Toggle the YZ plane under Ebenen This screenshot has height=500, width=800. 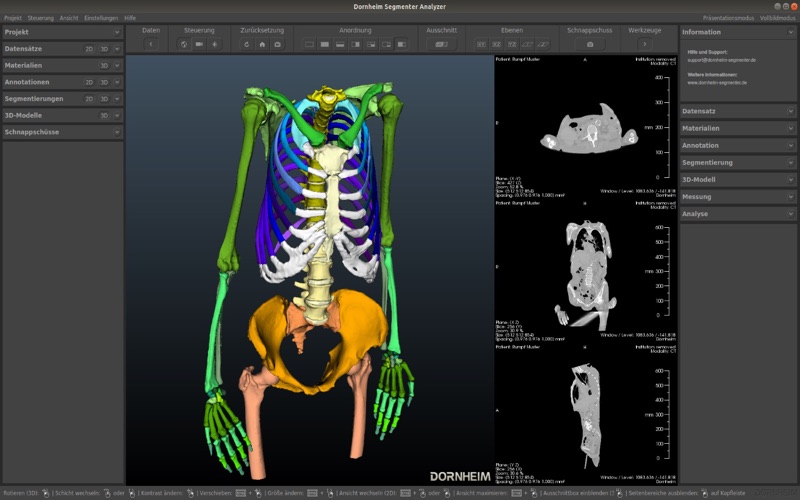click(512, 44)
